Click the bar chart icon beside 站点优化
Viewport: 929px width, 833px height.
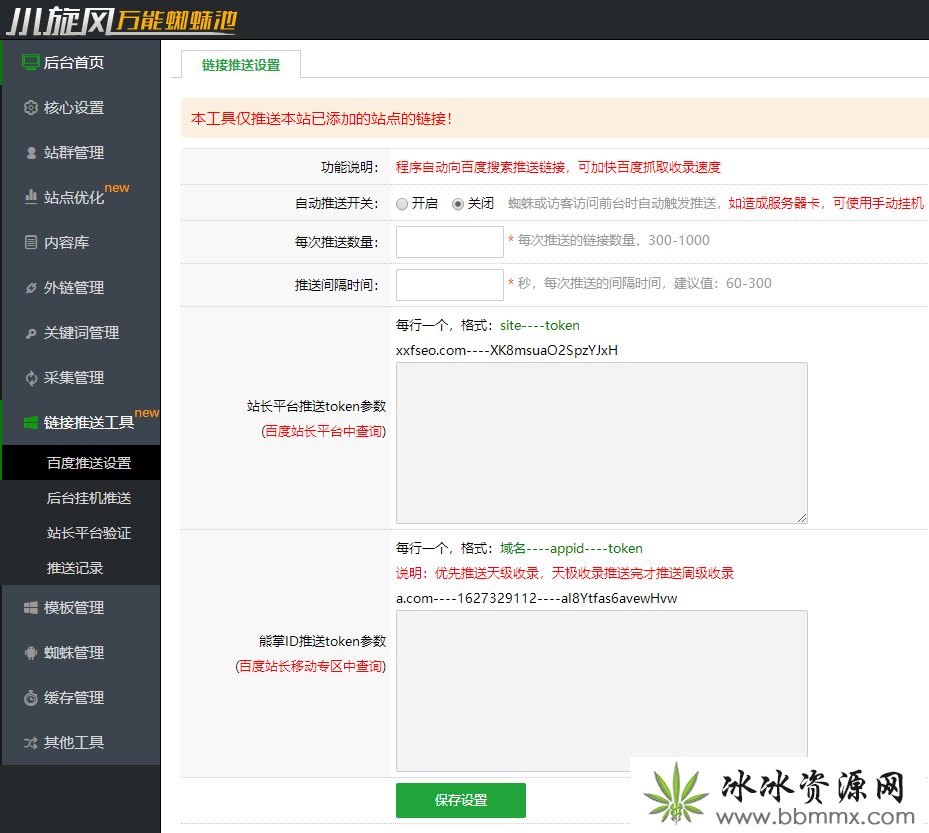tap(31, 197)
